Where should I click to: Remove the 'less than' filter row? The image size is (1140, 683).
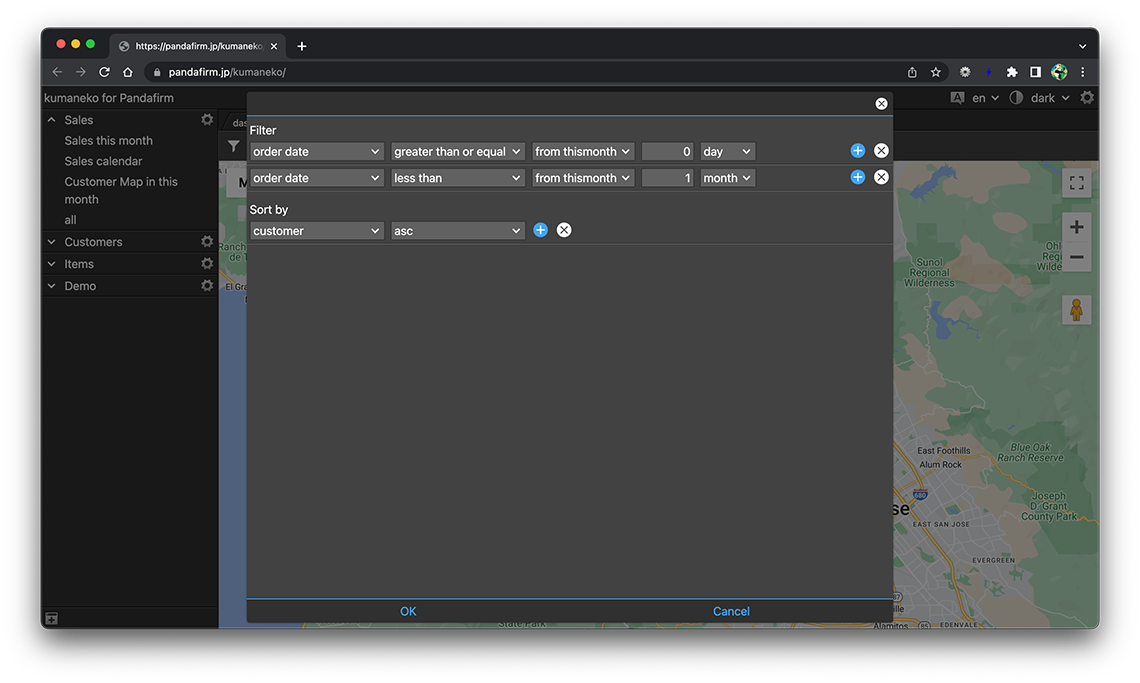click(x=881, y=177)
